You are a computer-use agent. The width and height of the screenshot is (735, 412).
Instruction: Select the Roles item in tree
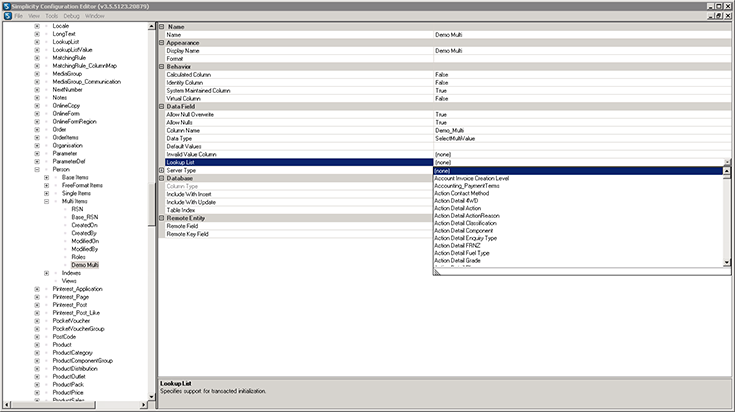79,257
